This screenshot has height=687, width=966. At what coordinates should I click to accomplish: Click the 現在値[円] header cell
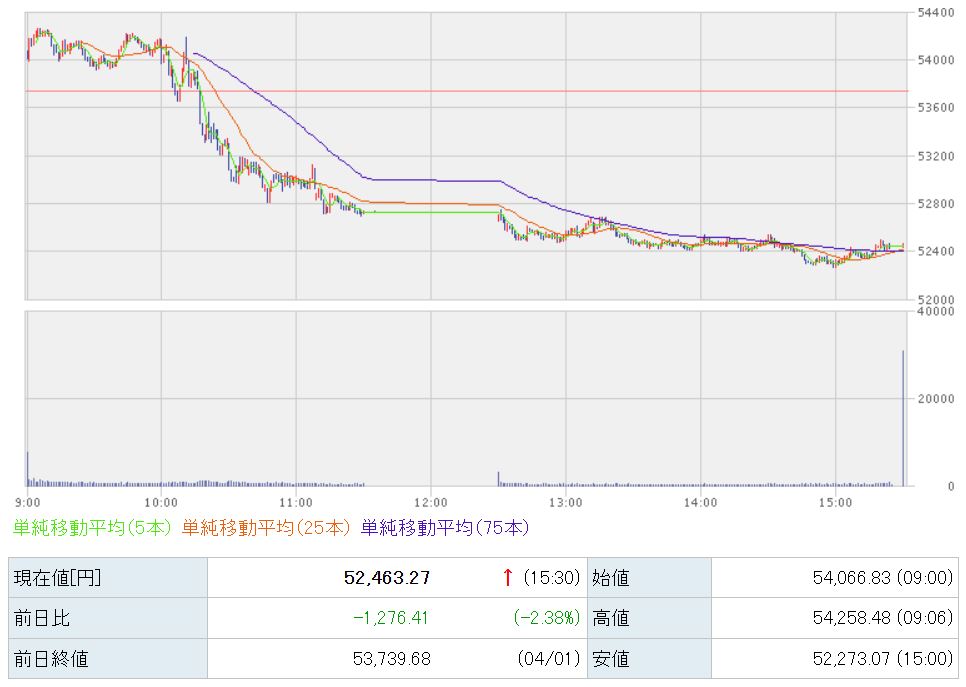(56, 577)
